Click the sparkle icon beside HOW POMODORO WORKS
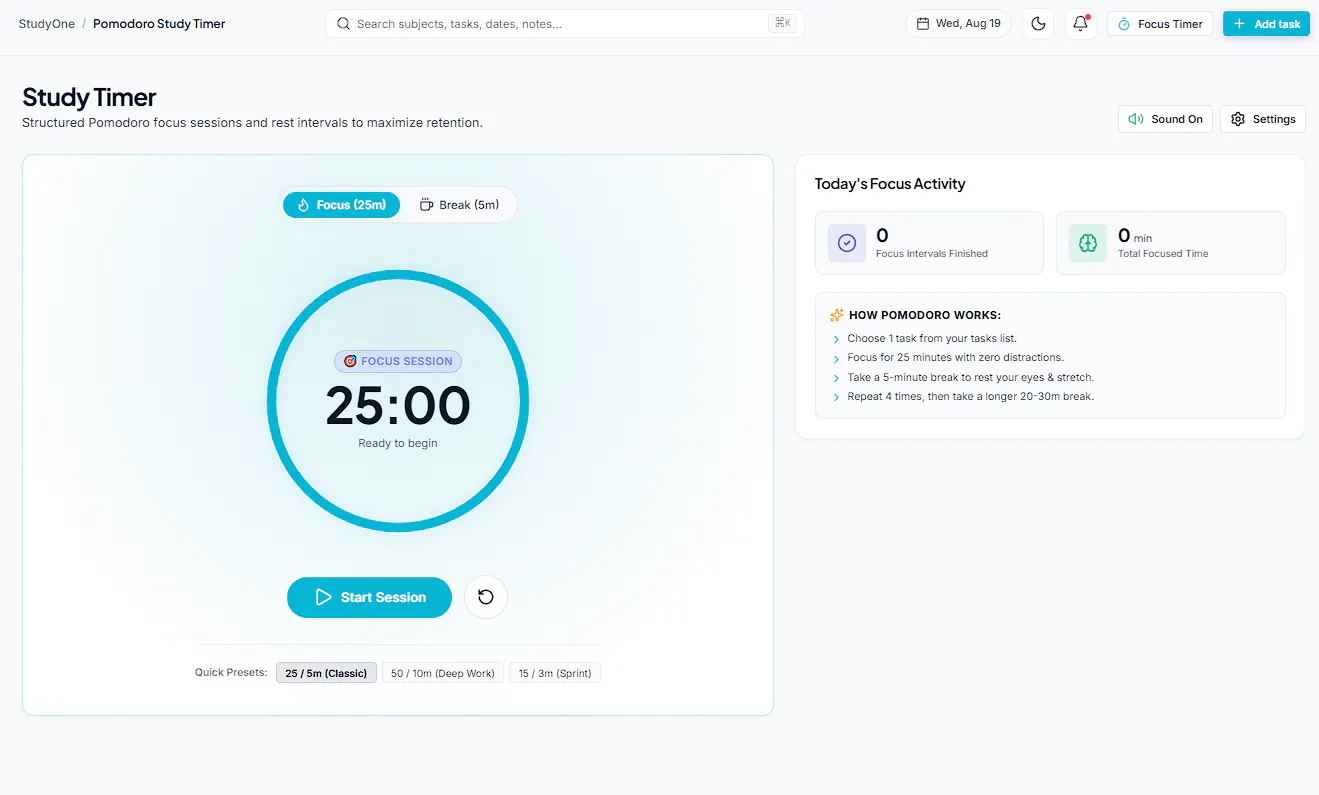Screen dimensions: 1319x795 coord(837,315)
